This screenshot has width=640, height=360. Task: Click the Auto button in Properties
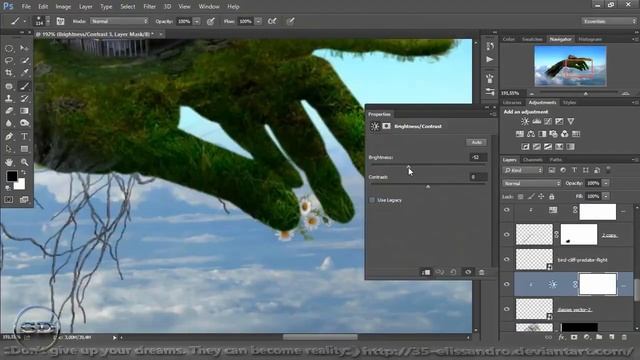[x=476, y=142]
